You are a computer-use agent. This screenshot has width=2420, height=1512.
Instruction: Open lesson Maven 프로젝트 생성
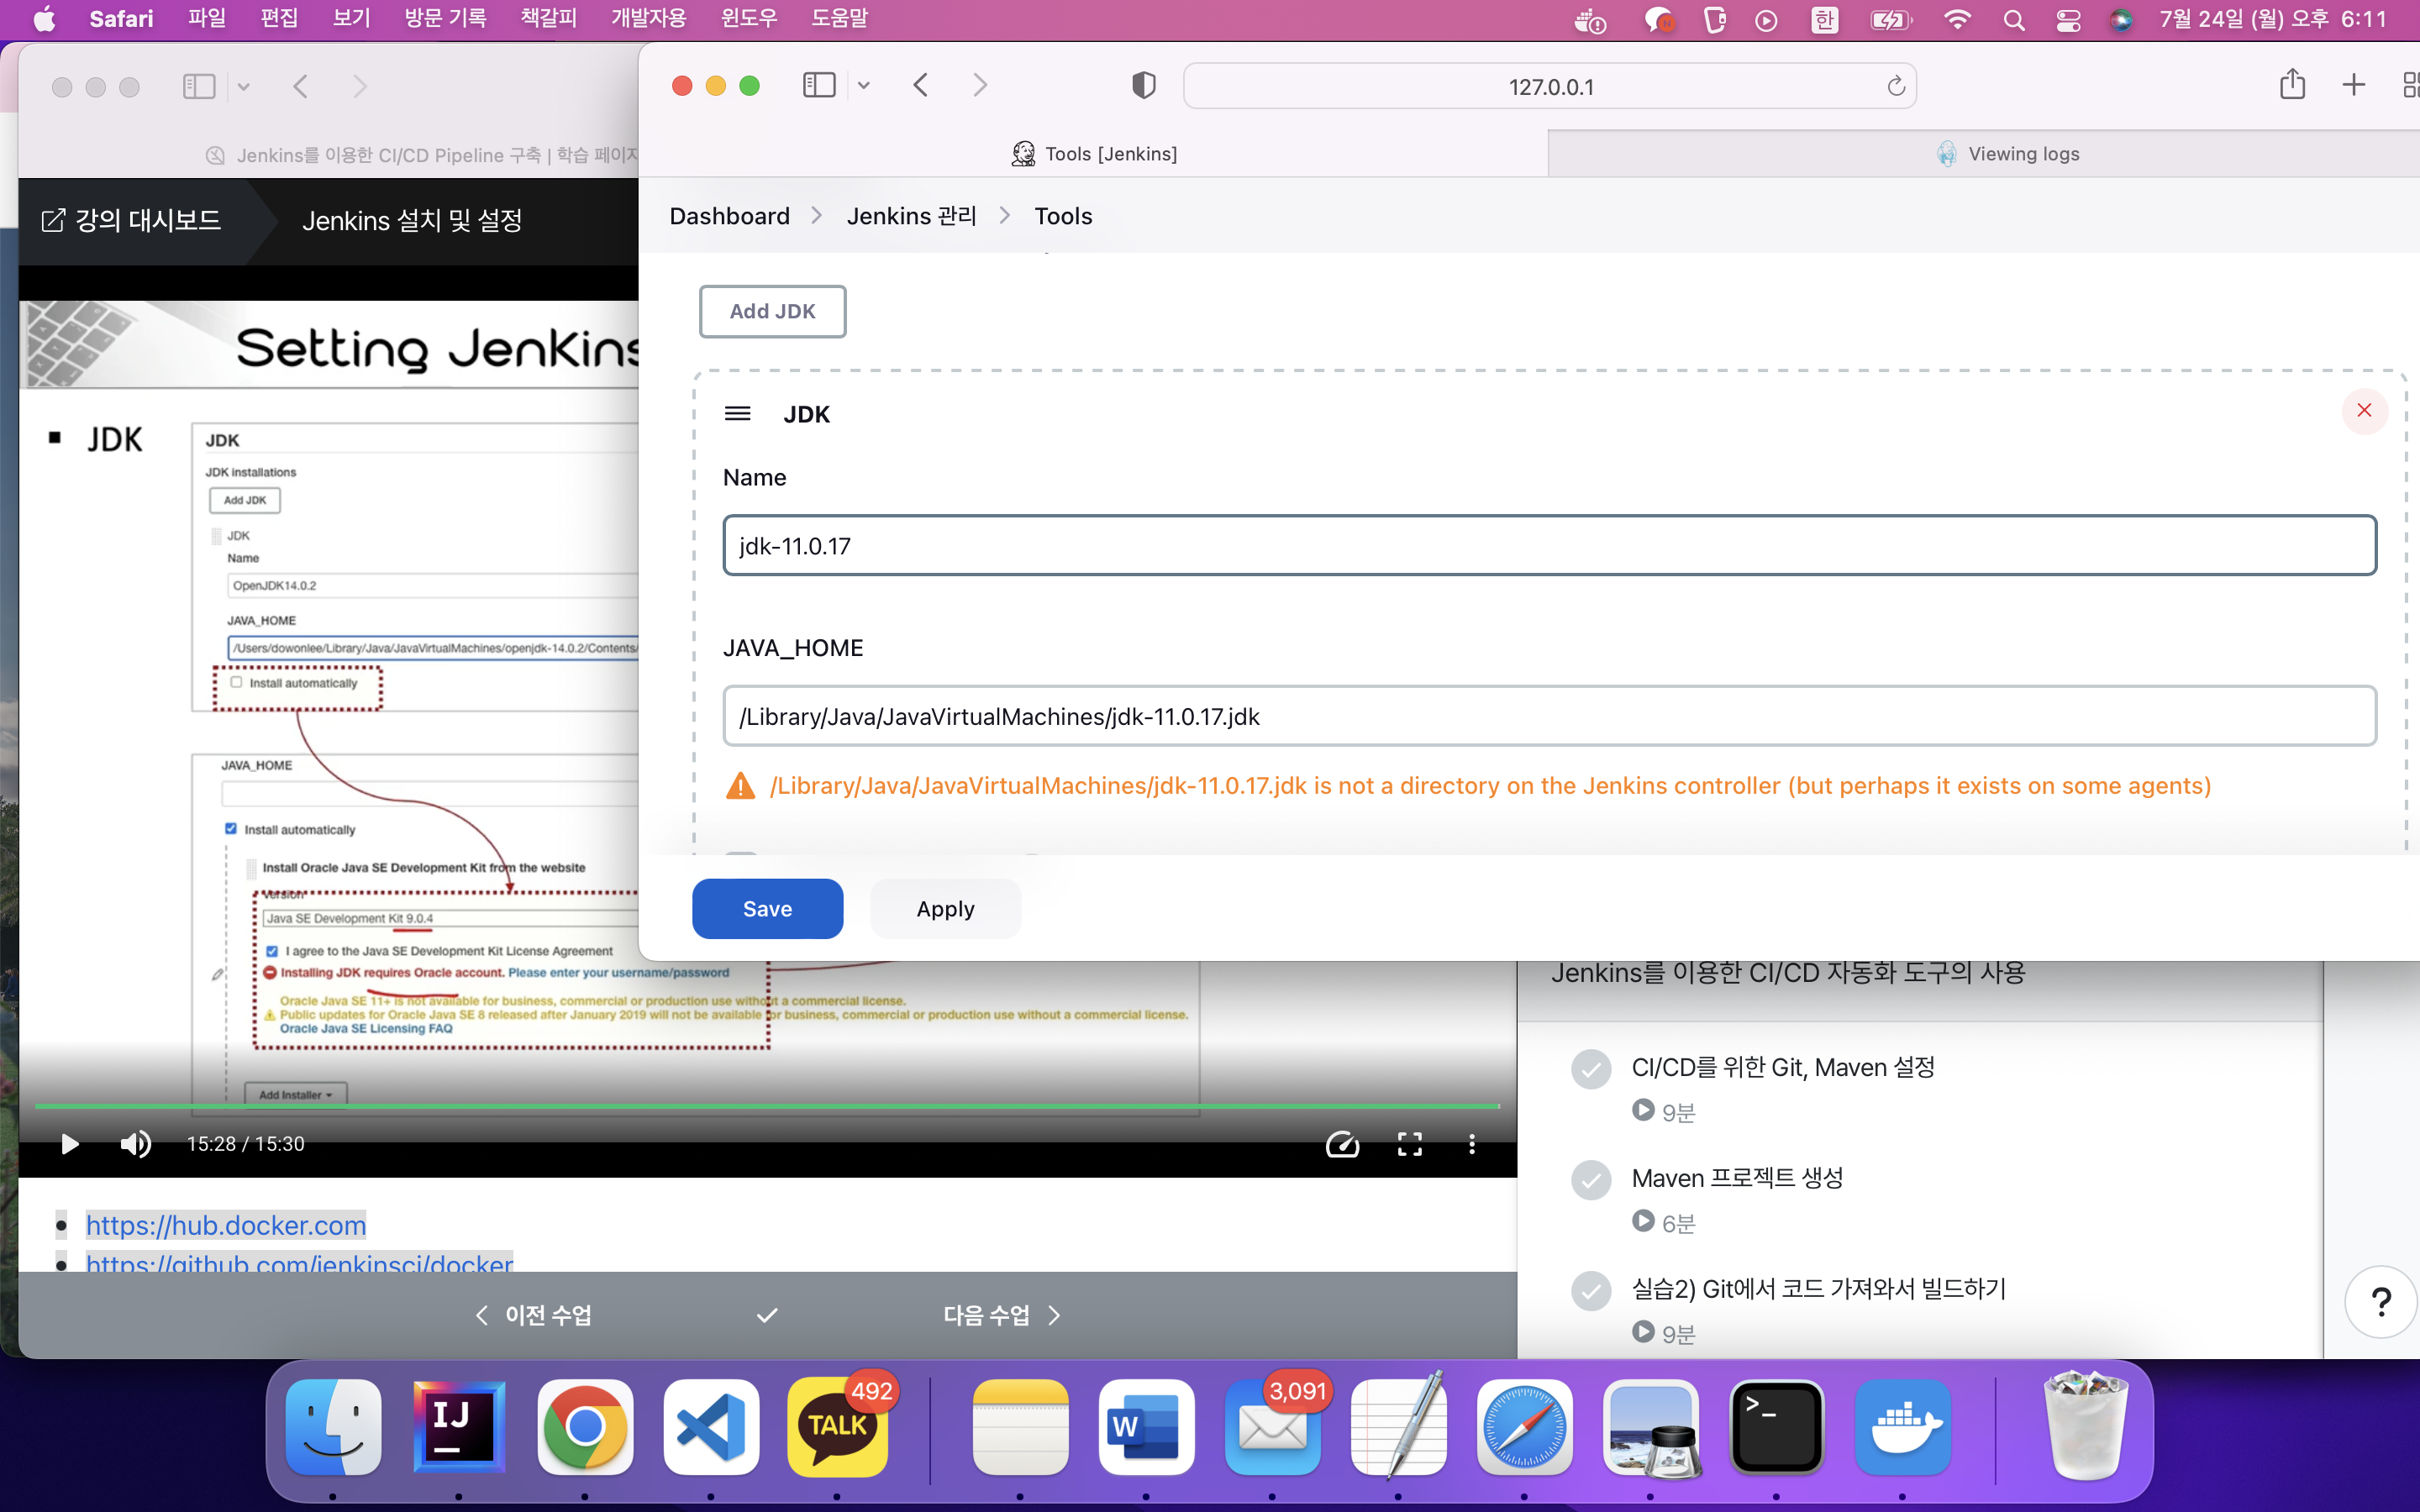coord(1737,1178)
